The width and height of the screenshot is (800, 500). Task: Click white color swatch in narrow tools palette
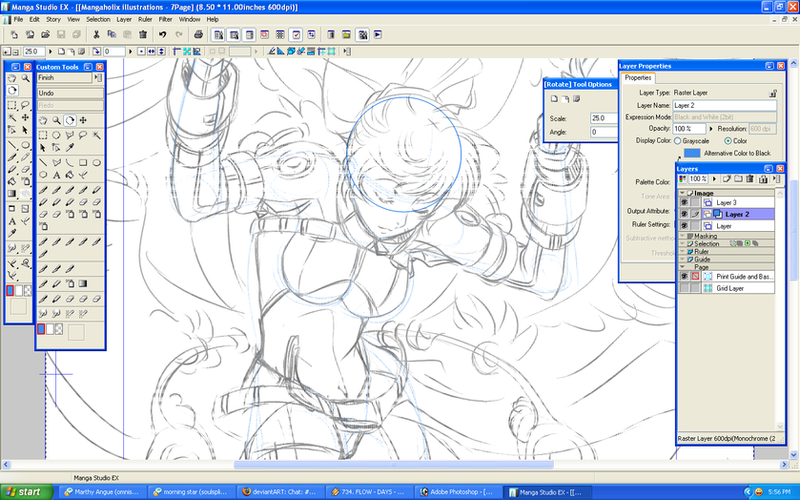(19, 291)
